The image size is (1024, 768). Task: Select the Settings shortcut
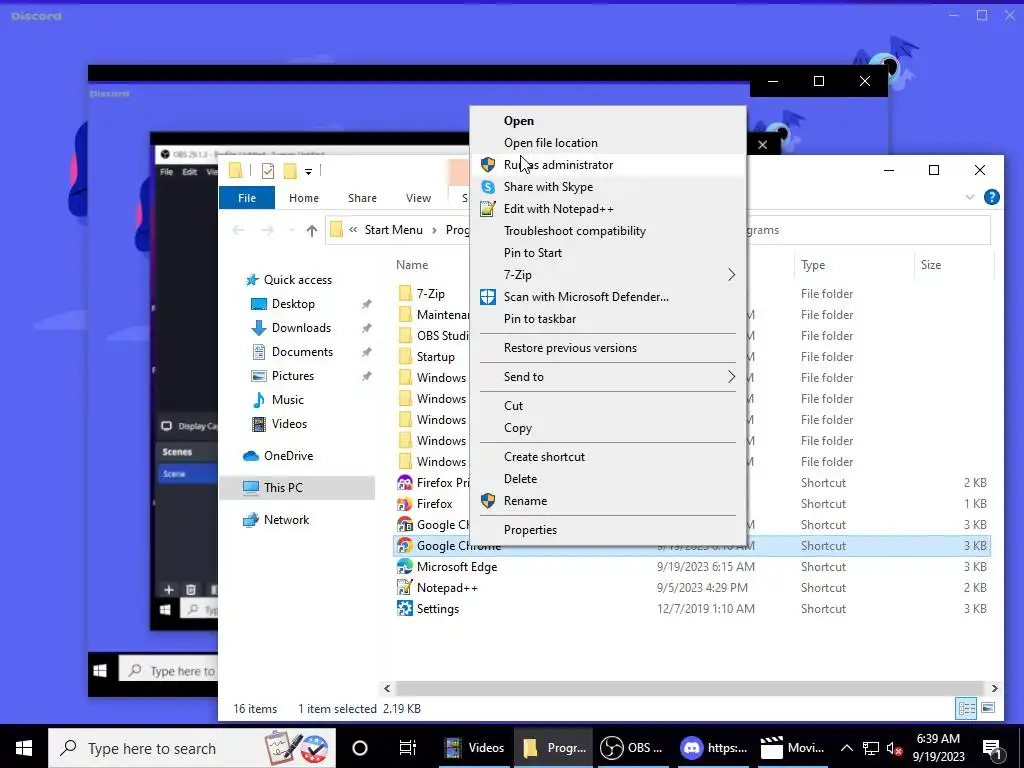(x=438, y=609)
